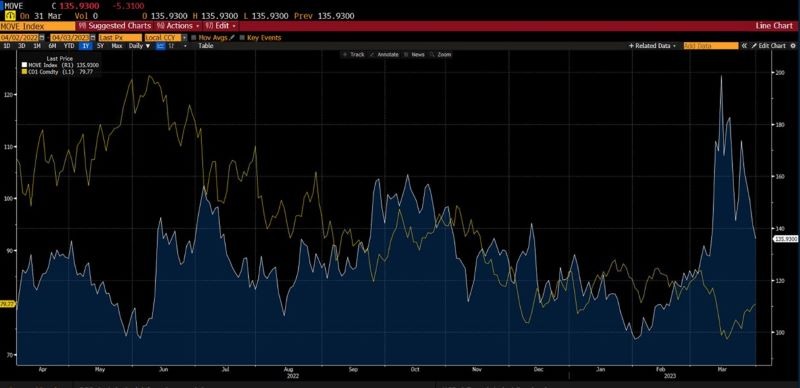Click the News overlay tool
800x388 pixels.
point(414,54)
